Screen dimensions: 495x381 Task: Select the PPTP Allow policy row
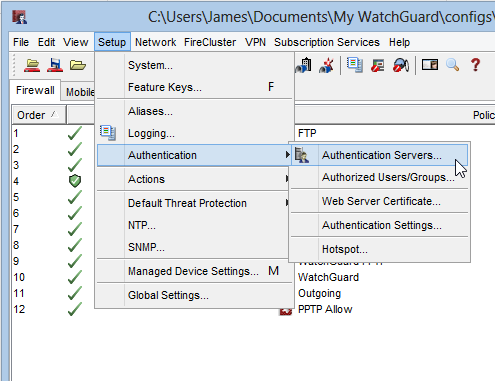click(325, 309)
